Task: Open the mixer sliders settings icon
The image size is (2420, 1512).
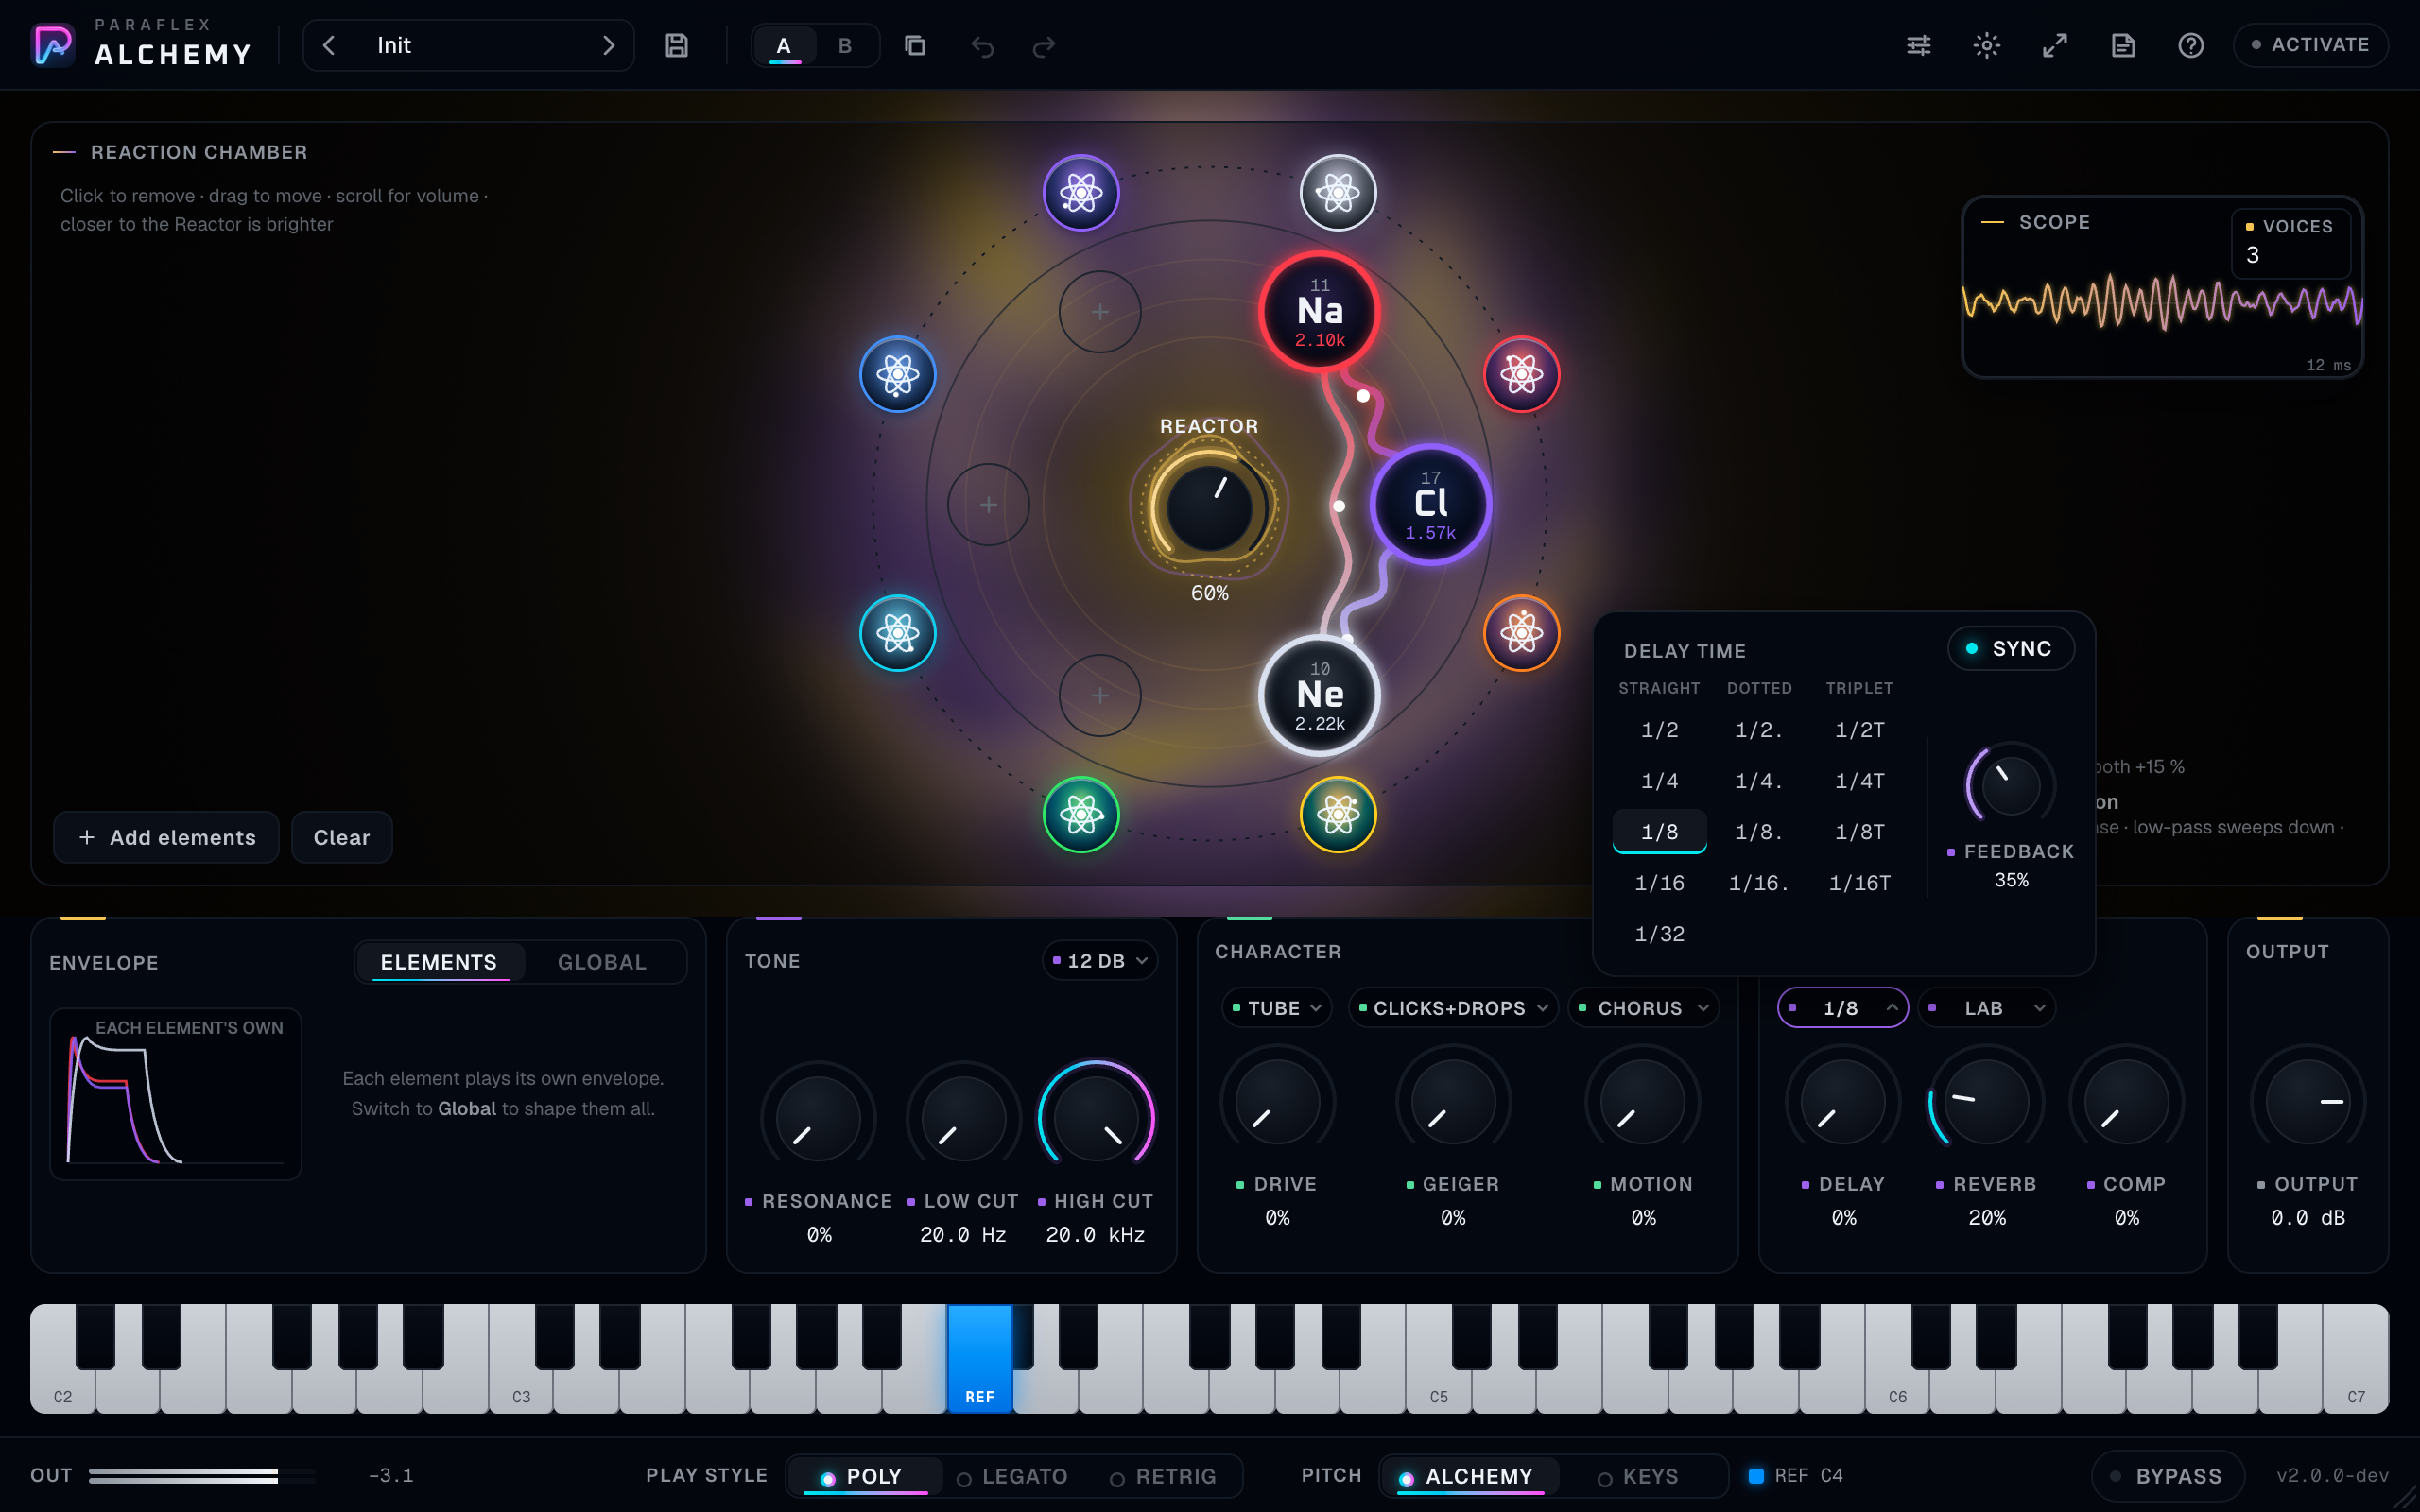Action: click(x=1918, y=45)
